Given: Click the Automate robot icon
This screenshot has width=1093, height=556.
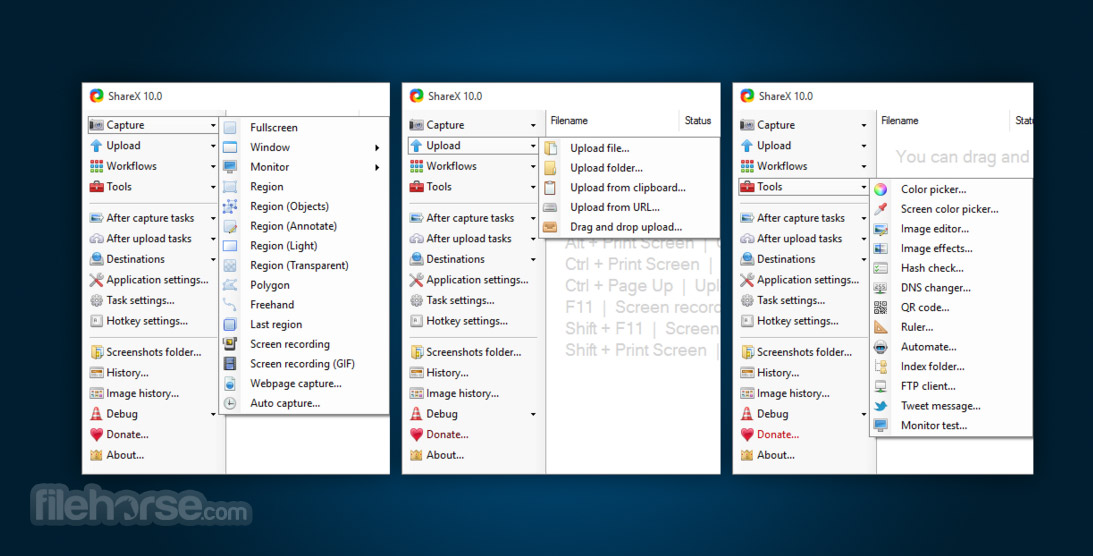Looking at the screenshot, I should click(881, 347).
